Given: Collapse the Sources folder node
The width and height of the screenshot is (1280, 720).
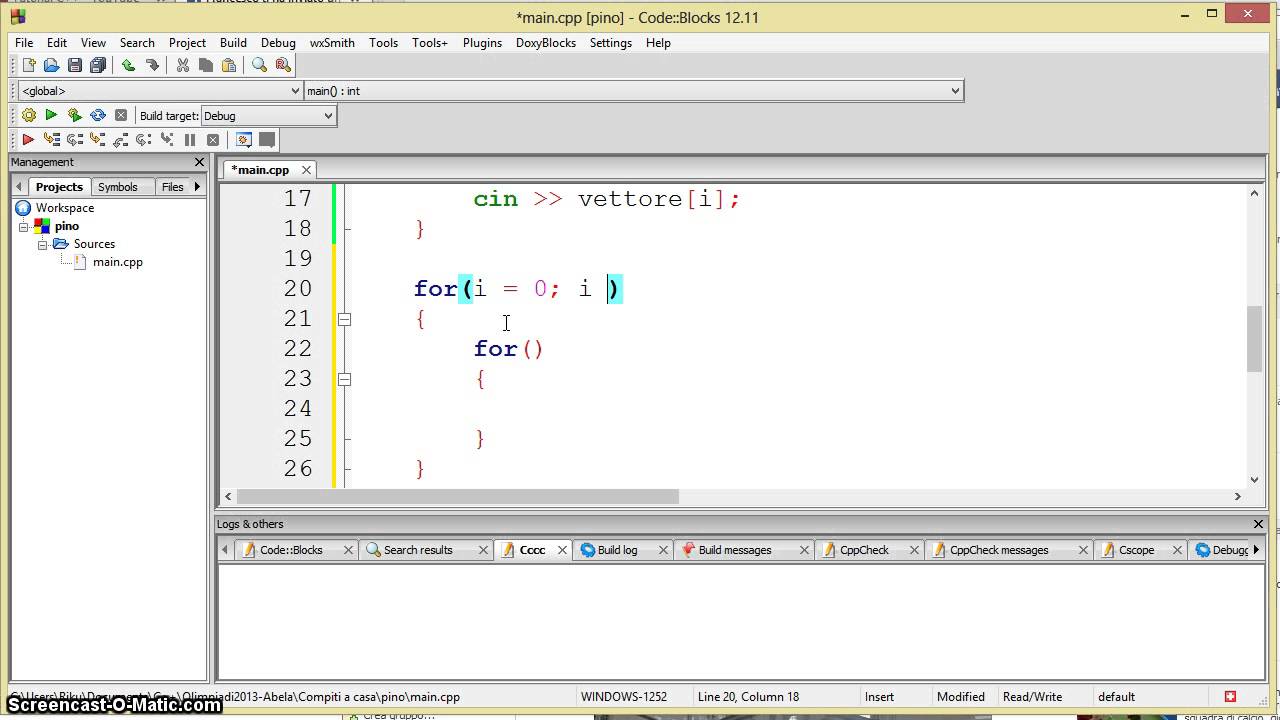Looking at the screenshot, I should coord(43,245).
